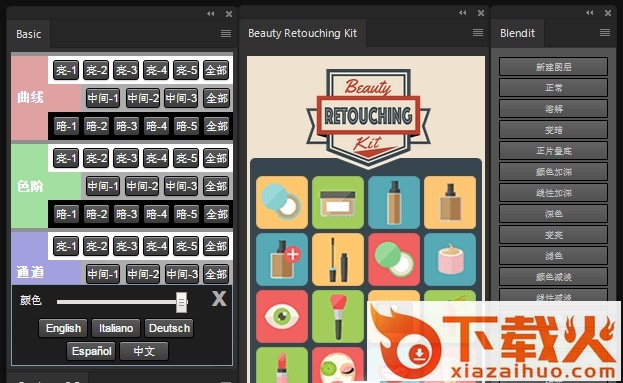This screenshot has width=623, height=383.
Task: Click 亮-3 in the 曲线 section
Action: [126, 70]
